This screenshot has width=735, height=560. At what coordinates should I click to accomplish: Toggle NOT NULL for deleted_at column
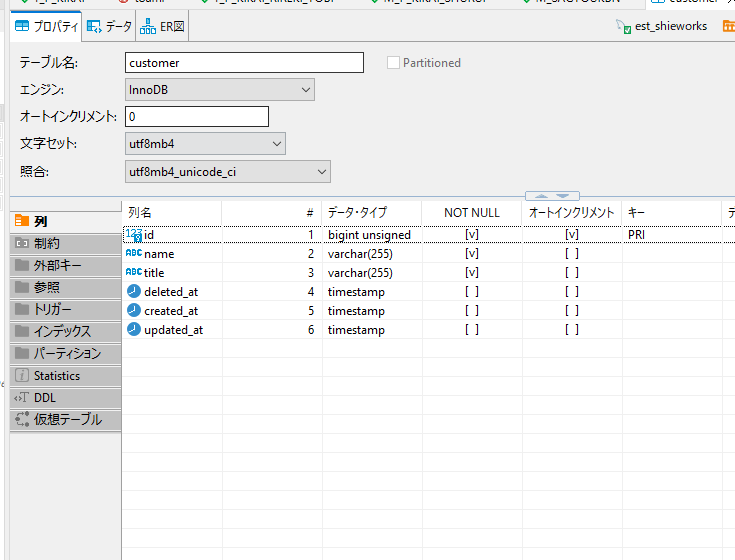(x=472, y=291)
